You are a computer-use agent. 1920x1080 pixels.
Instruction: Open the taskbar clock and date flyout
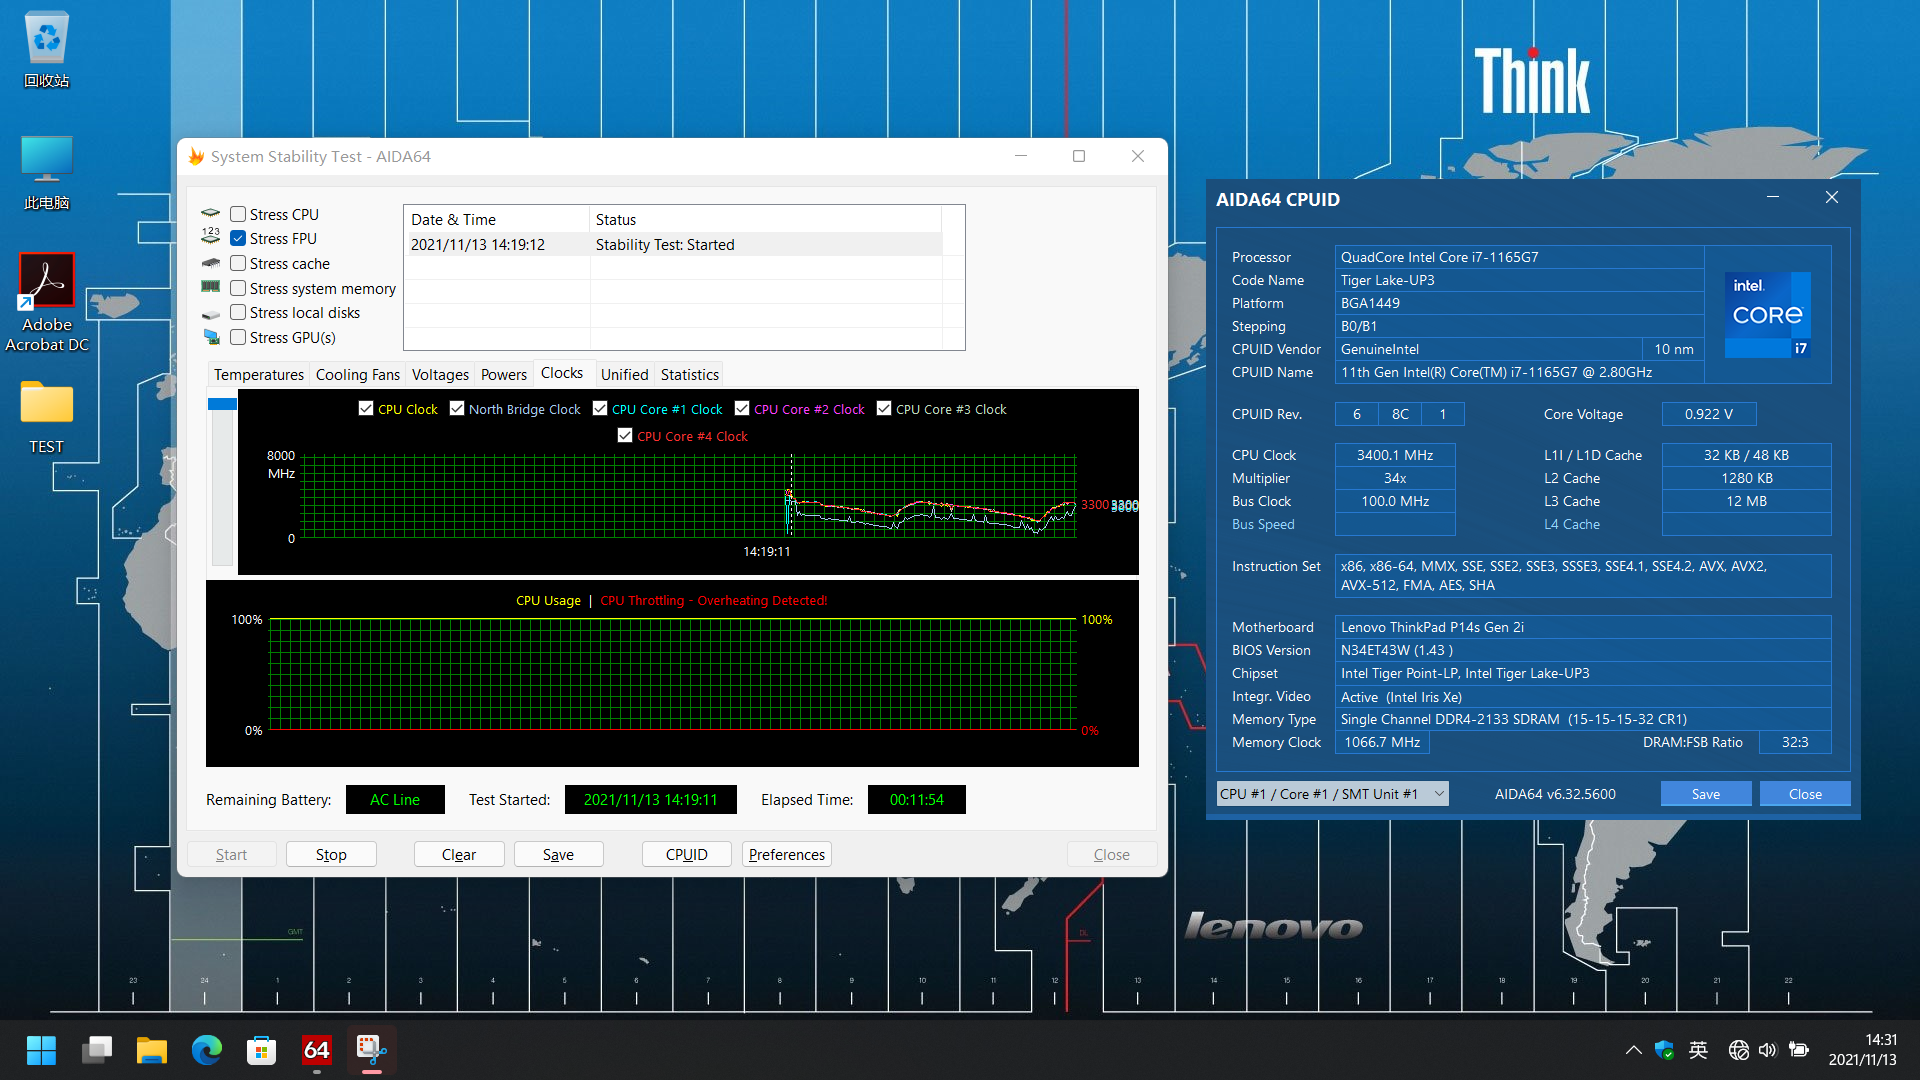pyautogui.click(x=1862, y=1050)
